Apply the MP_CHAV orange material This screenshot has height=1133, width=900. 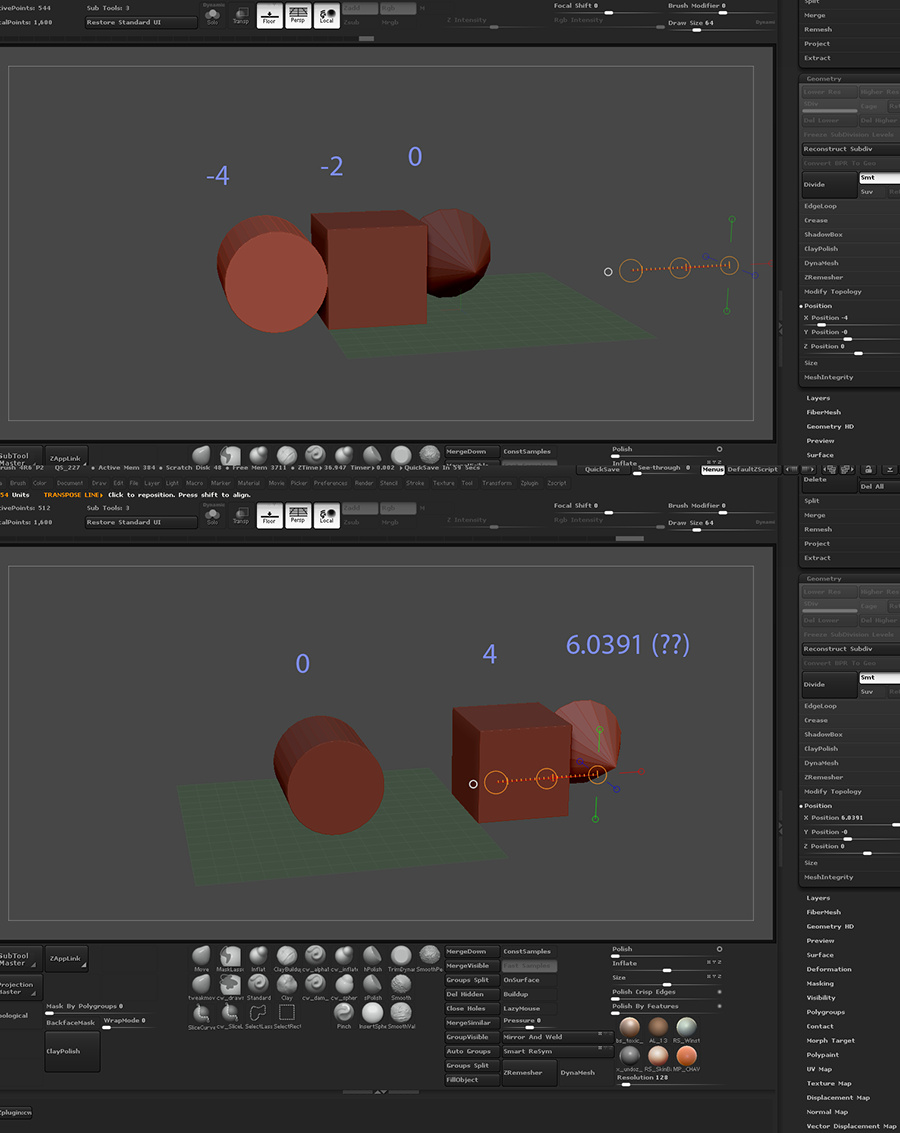686,1057
